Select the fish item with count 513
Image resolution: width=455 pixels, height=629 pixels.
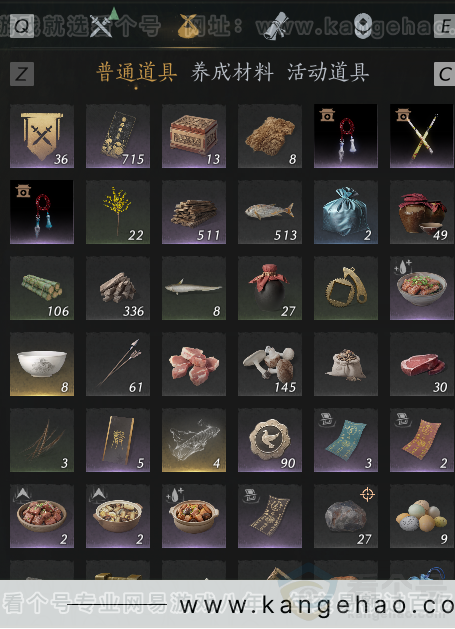(x=270, y=212)
